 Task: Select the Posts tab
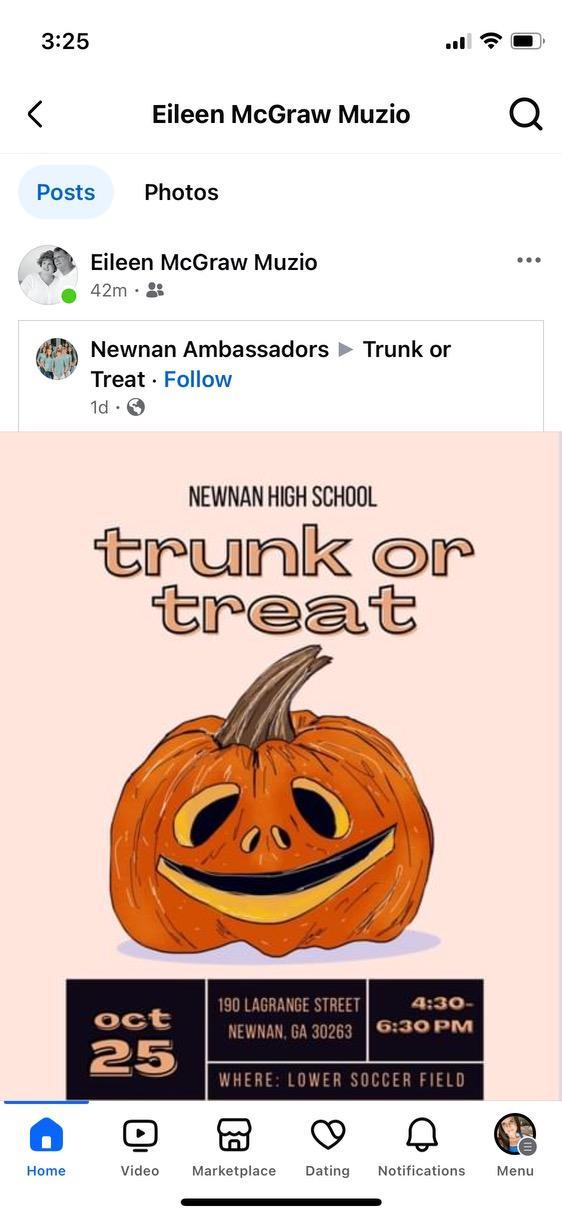(66, 192)
